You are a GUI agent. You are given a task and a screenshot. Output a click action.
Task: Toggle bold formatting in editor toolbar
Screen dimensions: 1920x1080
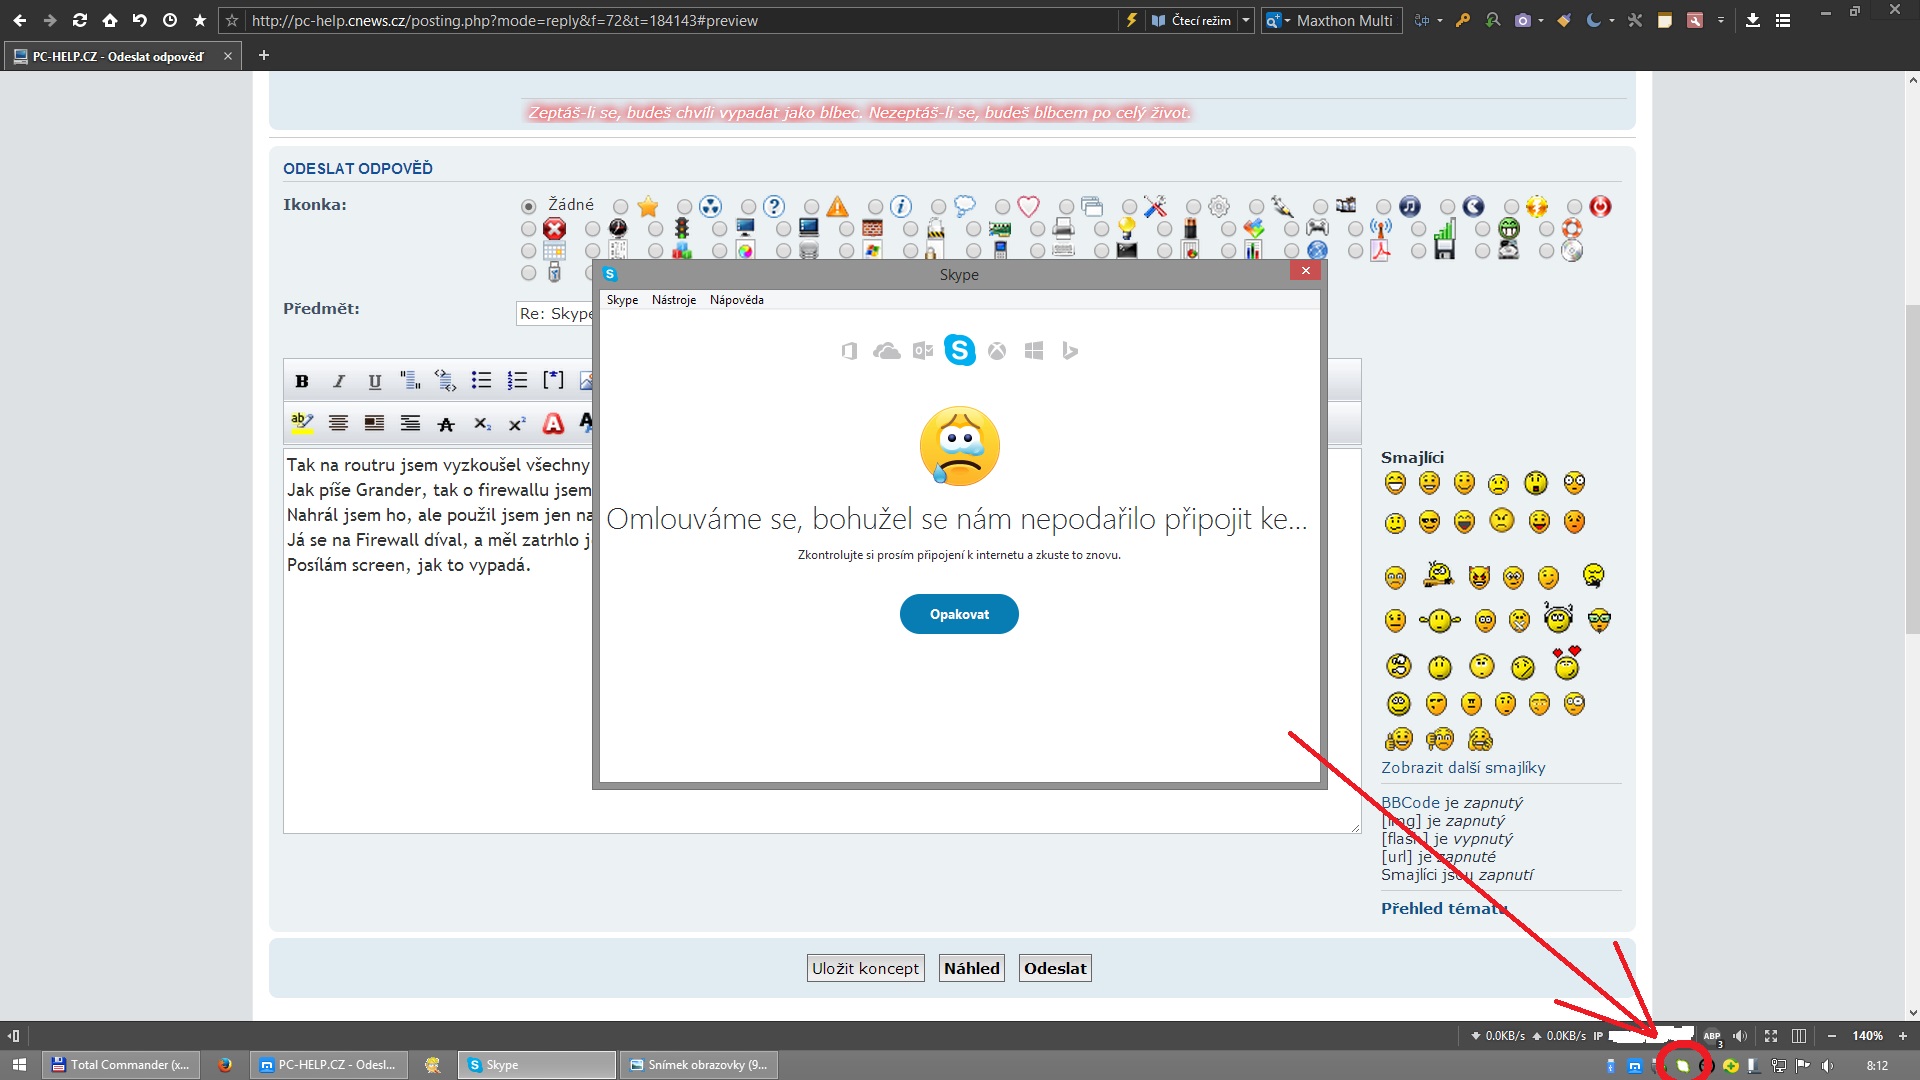click(301, 381)
